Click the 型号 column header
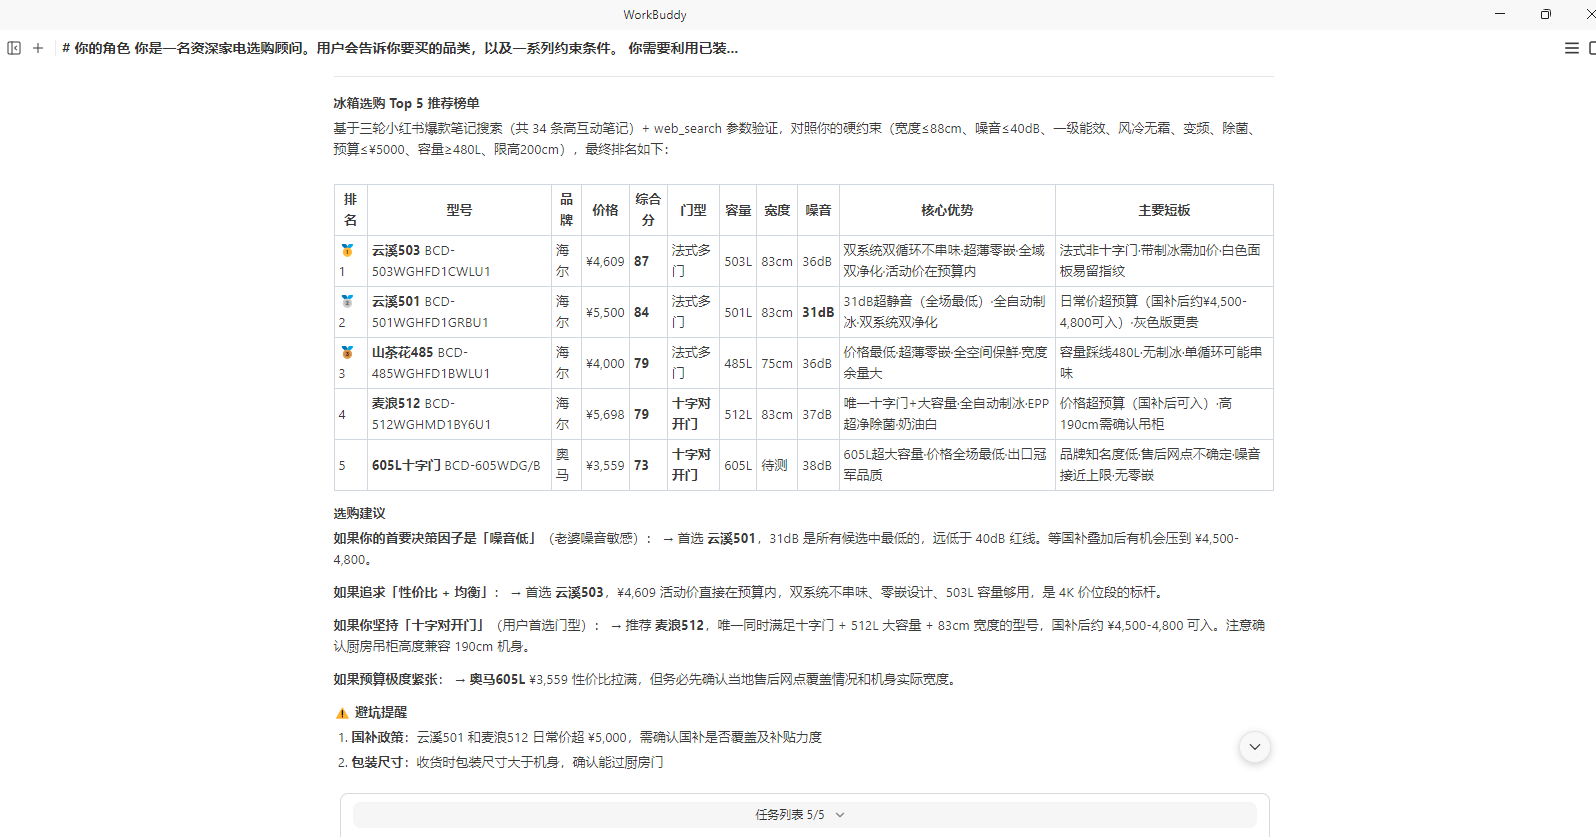Image resolution: width=1596 pixels, height=837 pixels. [x=459, y=210]
